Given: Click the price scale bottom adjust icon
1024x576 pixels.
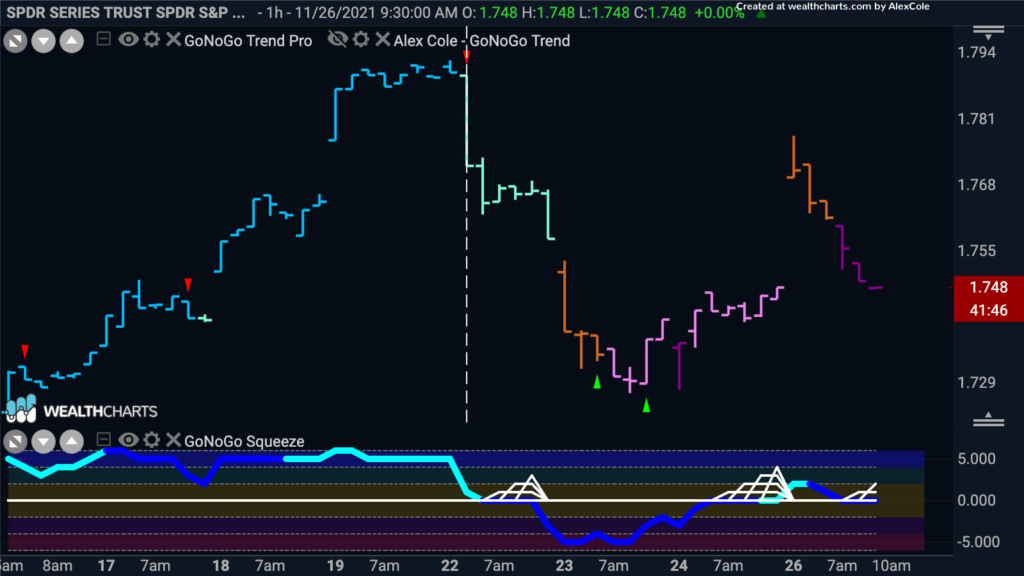Looking at the screenshot, I should pos(989,419).
